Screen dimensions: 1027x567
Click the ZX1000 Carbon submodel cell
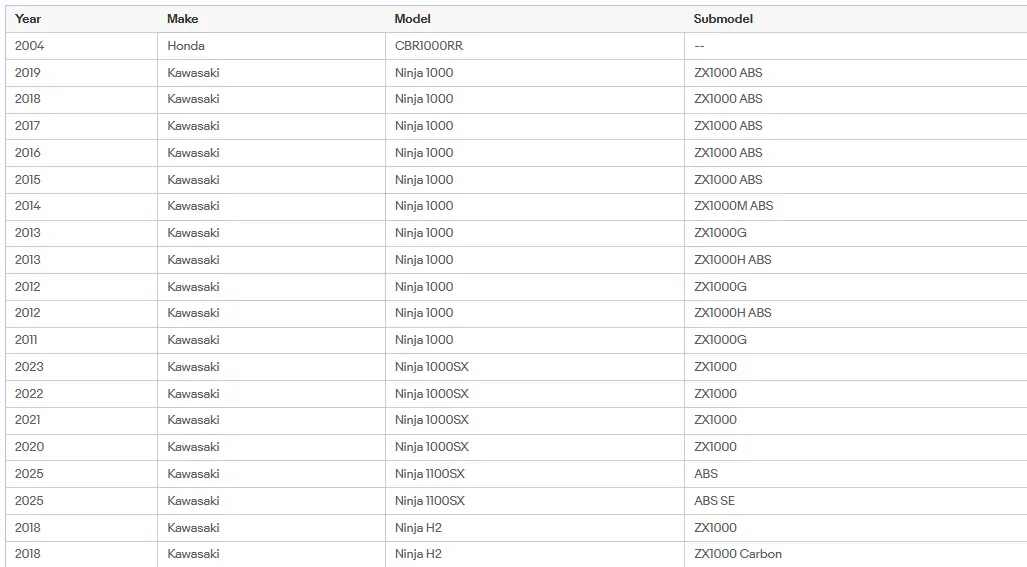[738, 553]
